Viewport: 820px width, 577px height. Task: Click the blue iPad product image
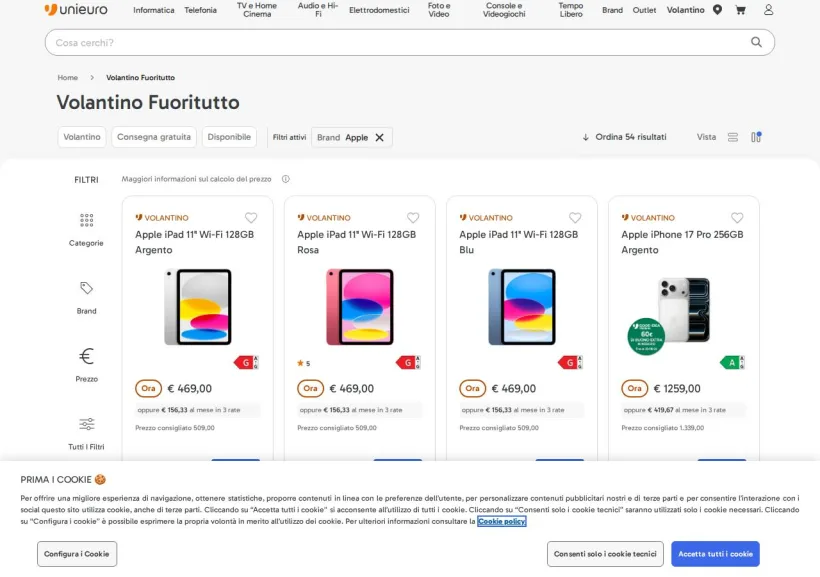pos(522,307)
